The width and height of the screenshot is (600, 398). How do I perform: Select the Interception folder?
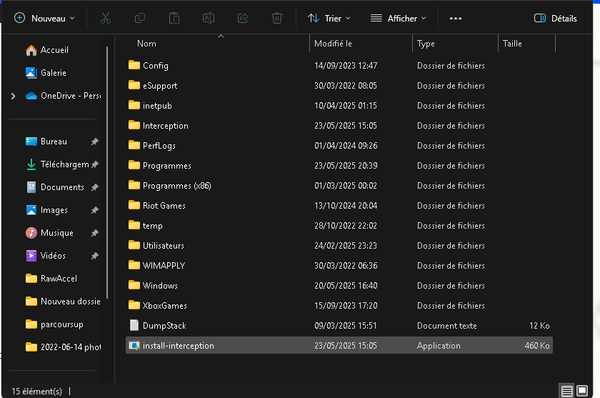pos(339,126)
